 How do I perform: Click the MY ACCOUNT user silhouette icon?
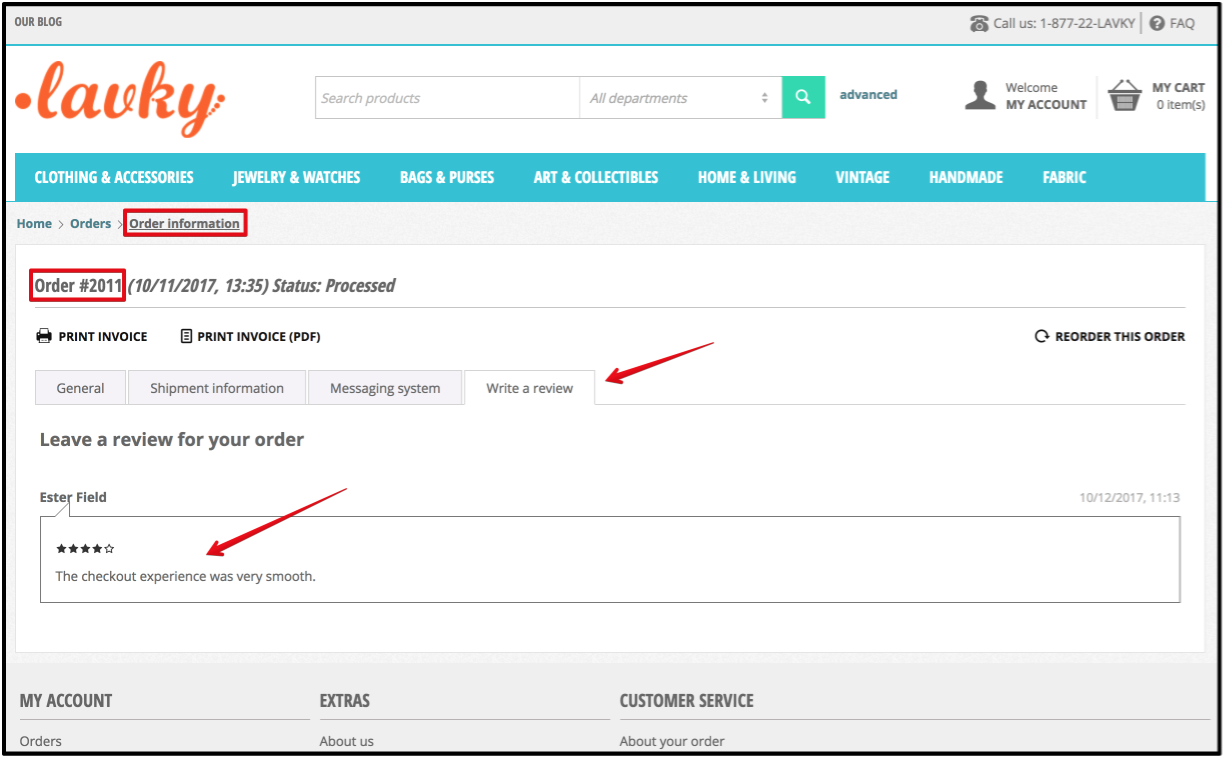980,95
